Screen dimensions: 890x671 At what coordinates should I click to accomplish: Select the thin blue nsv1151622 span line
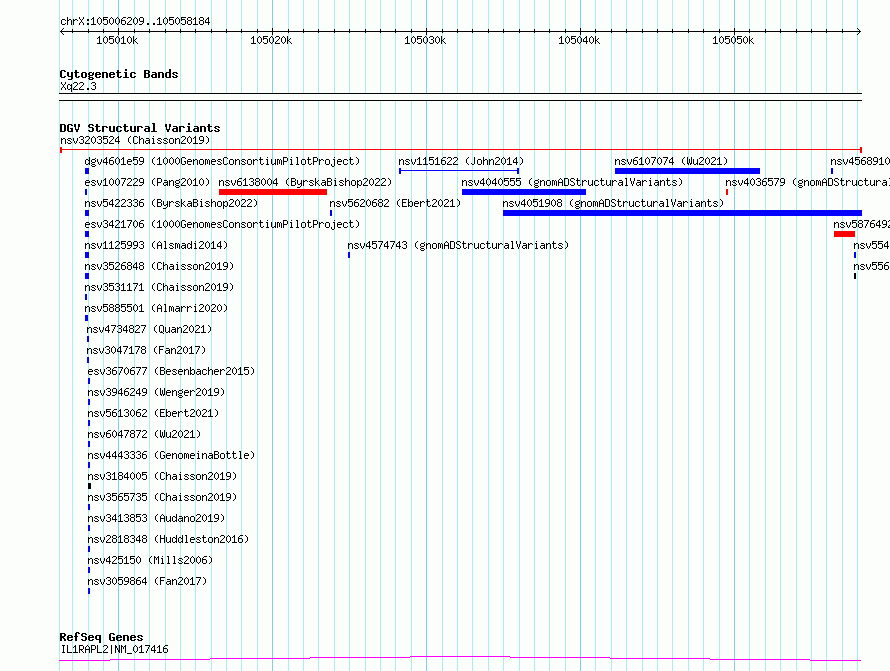(x=459, y=171)
